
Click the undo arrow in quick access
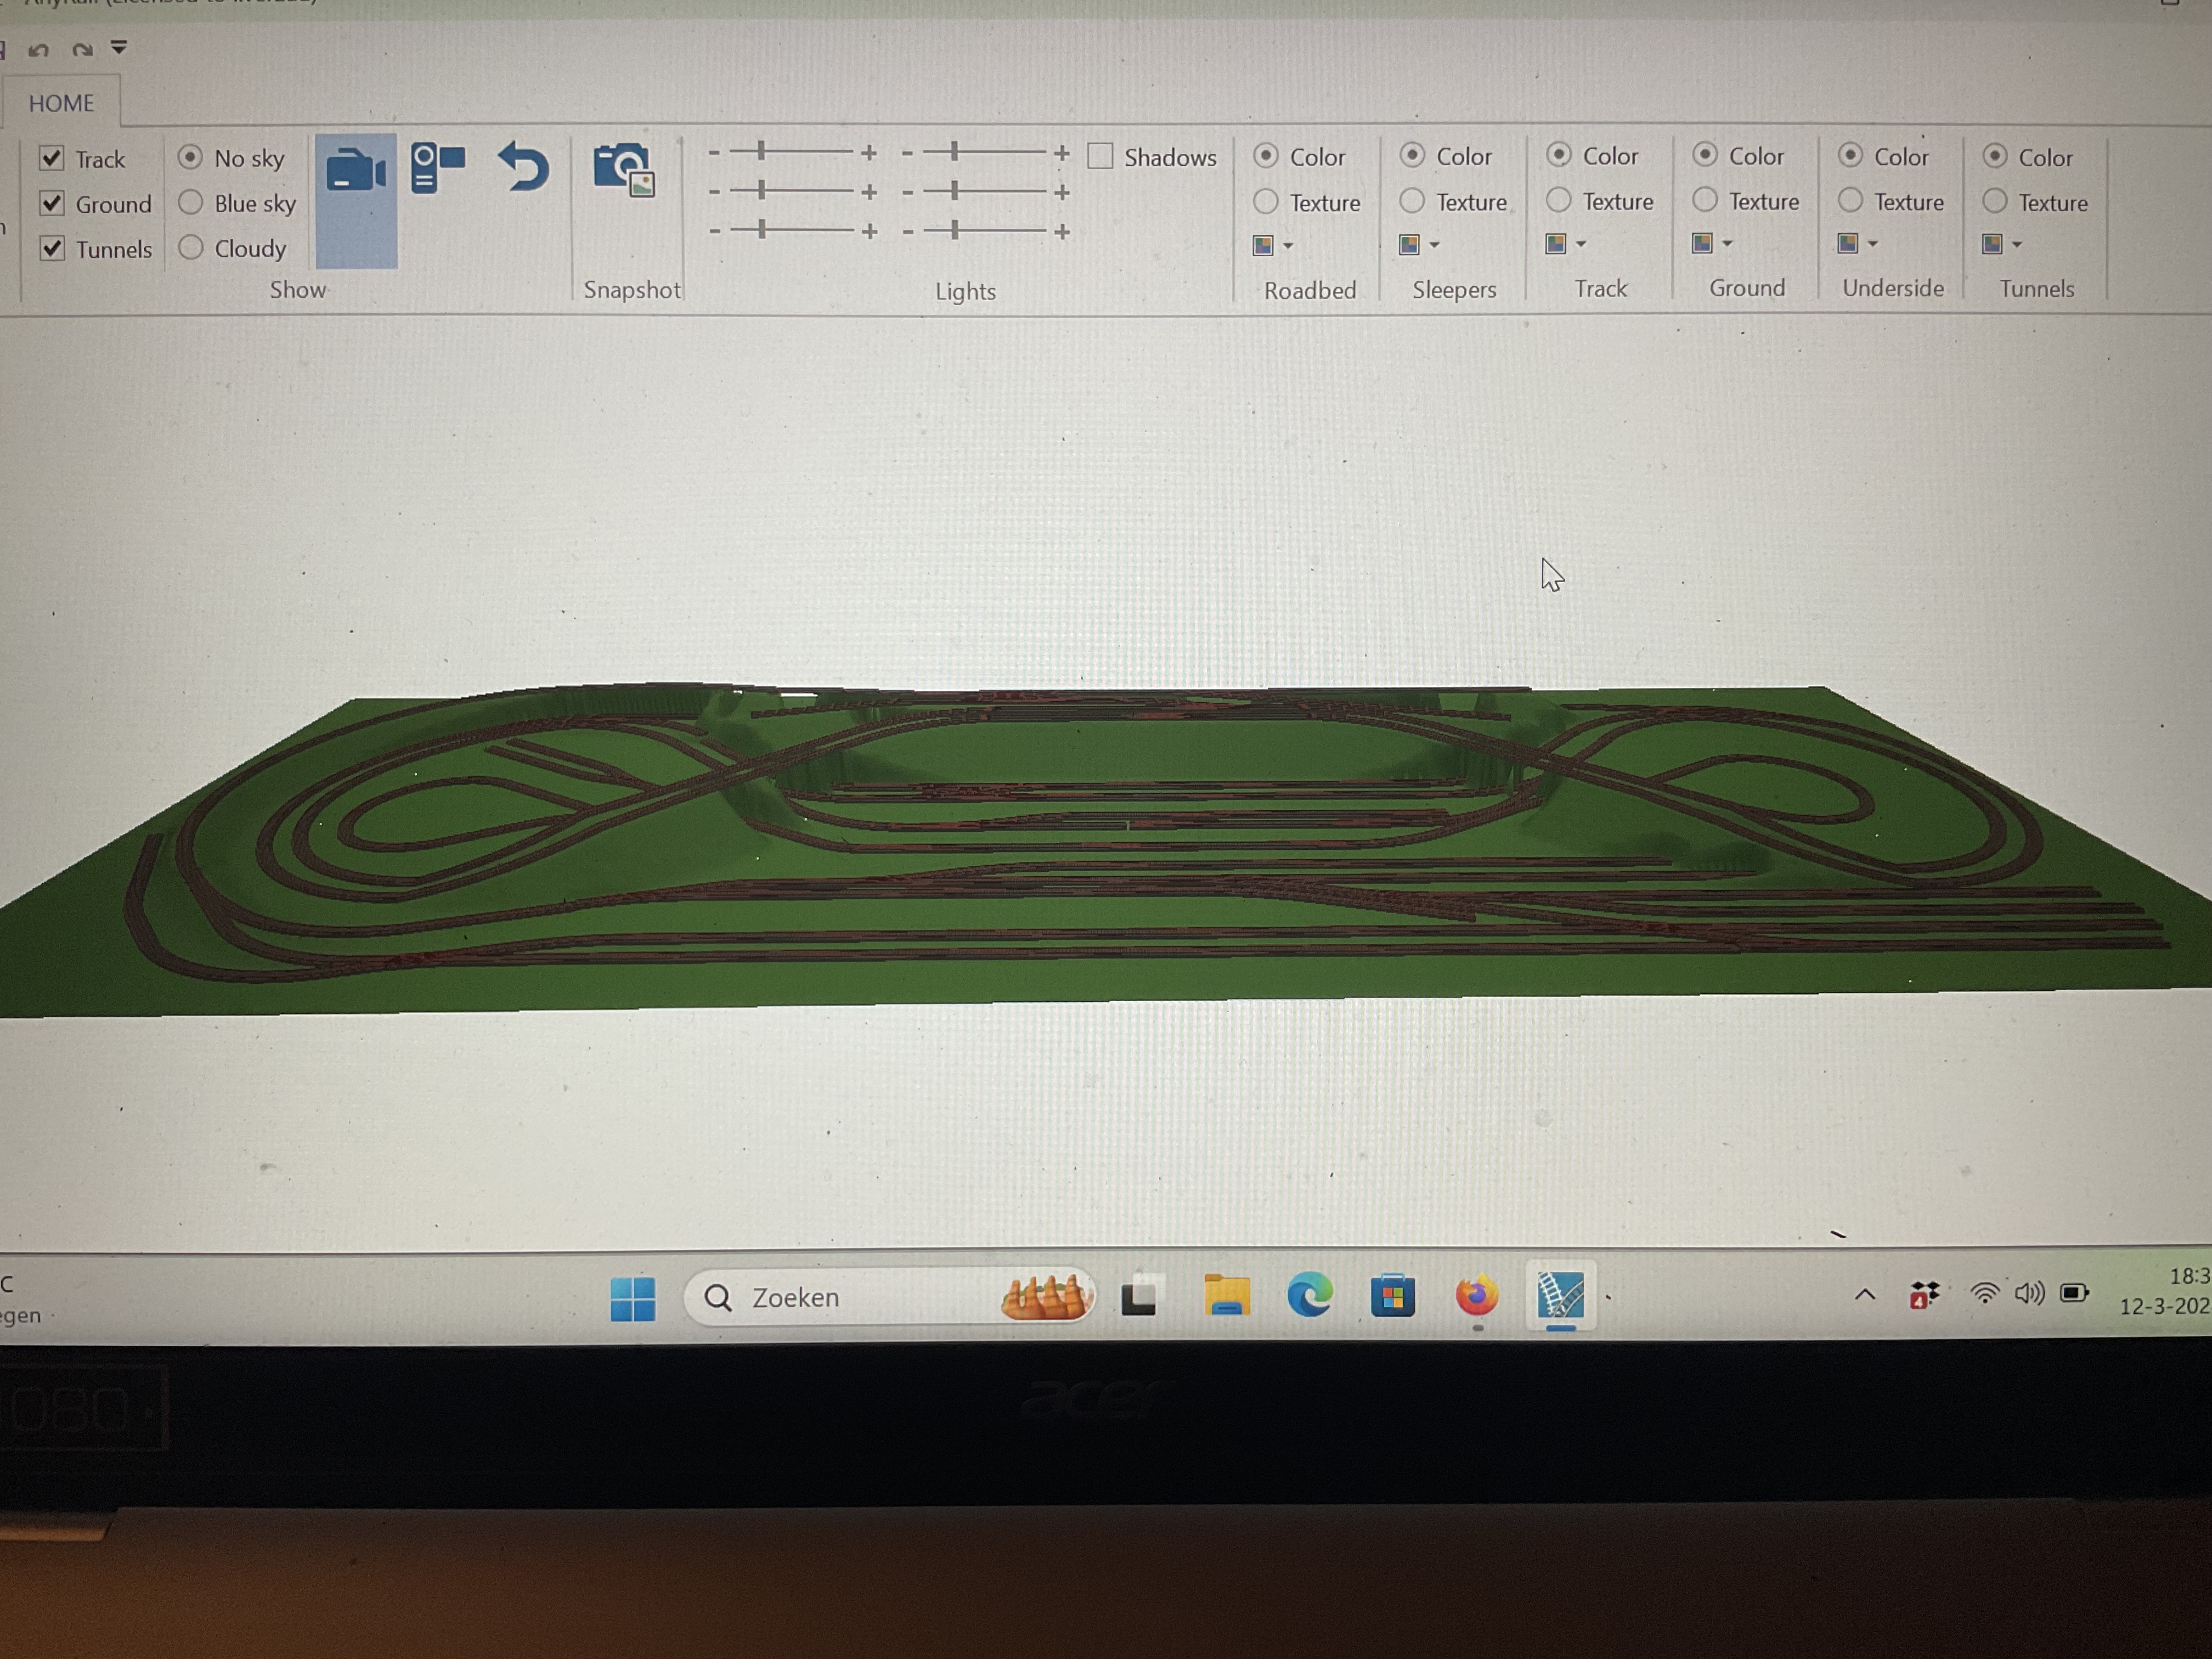click(x=39, y=49)
